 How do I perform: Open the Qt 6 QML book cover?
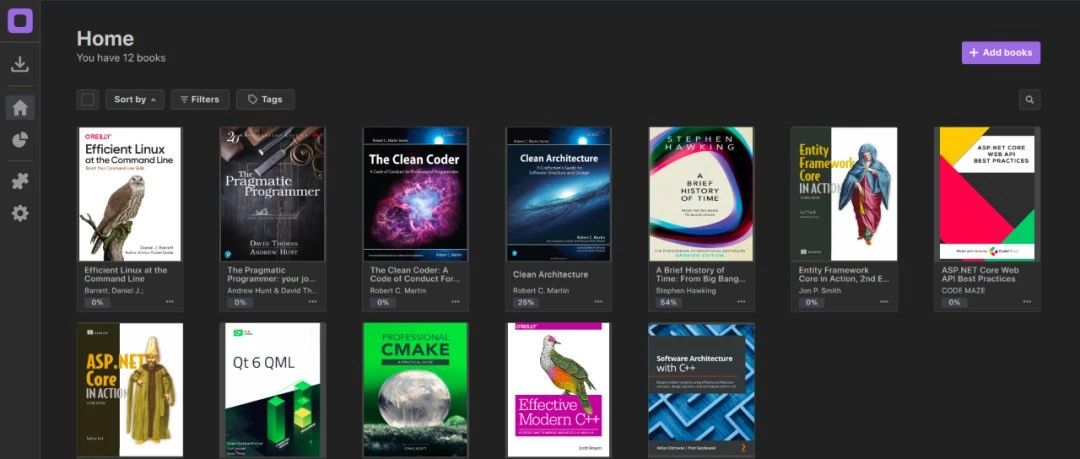point(273,390)
